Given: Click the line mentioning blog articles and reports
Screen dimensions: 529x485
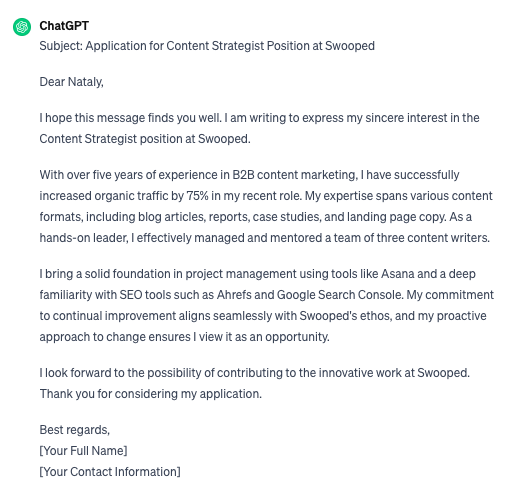Looking at the screenshot, I should point(255,217).
